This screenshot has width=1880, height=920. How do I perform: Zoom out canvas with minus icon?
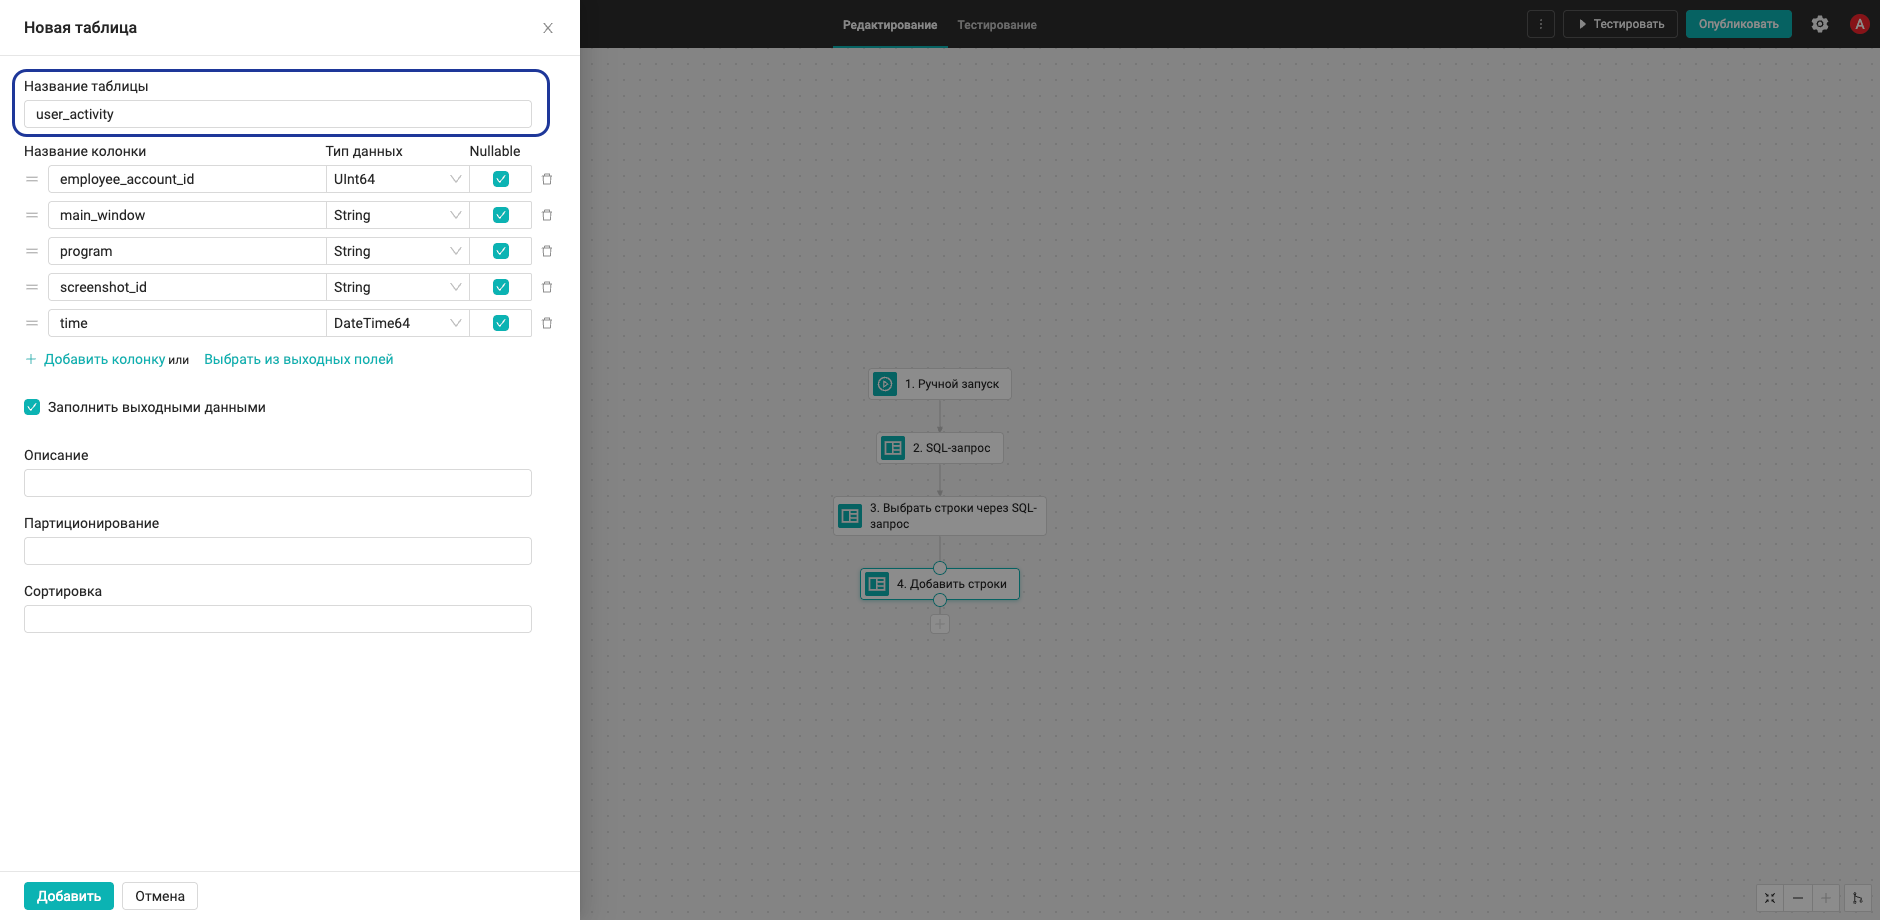[1798, 898]
